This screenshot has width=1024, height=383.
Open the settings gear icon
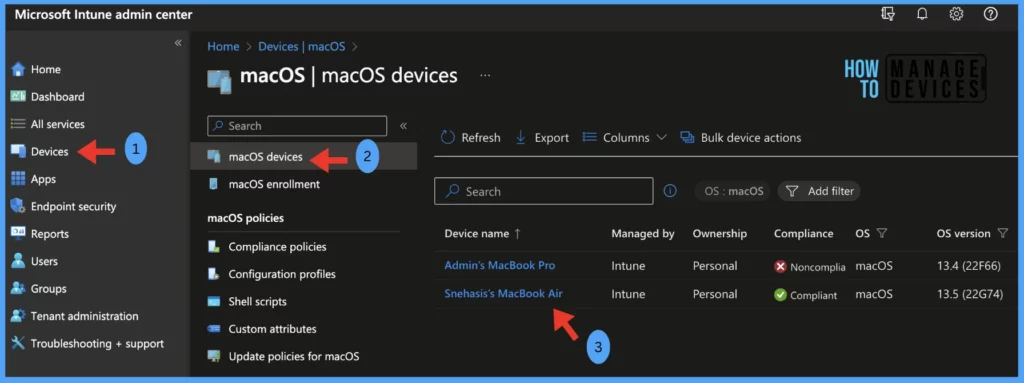point(956,14)
